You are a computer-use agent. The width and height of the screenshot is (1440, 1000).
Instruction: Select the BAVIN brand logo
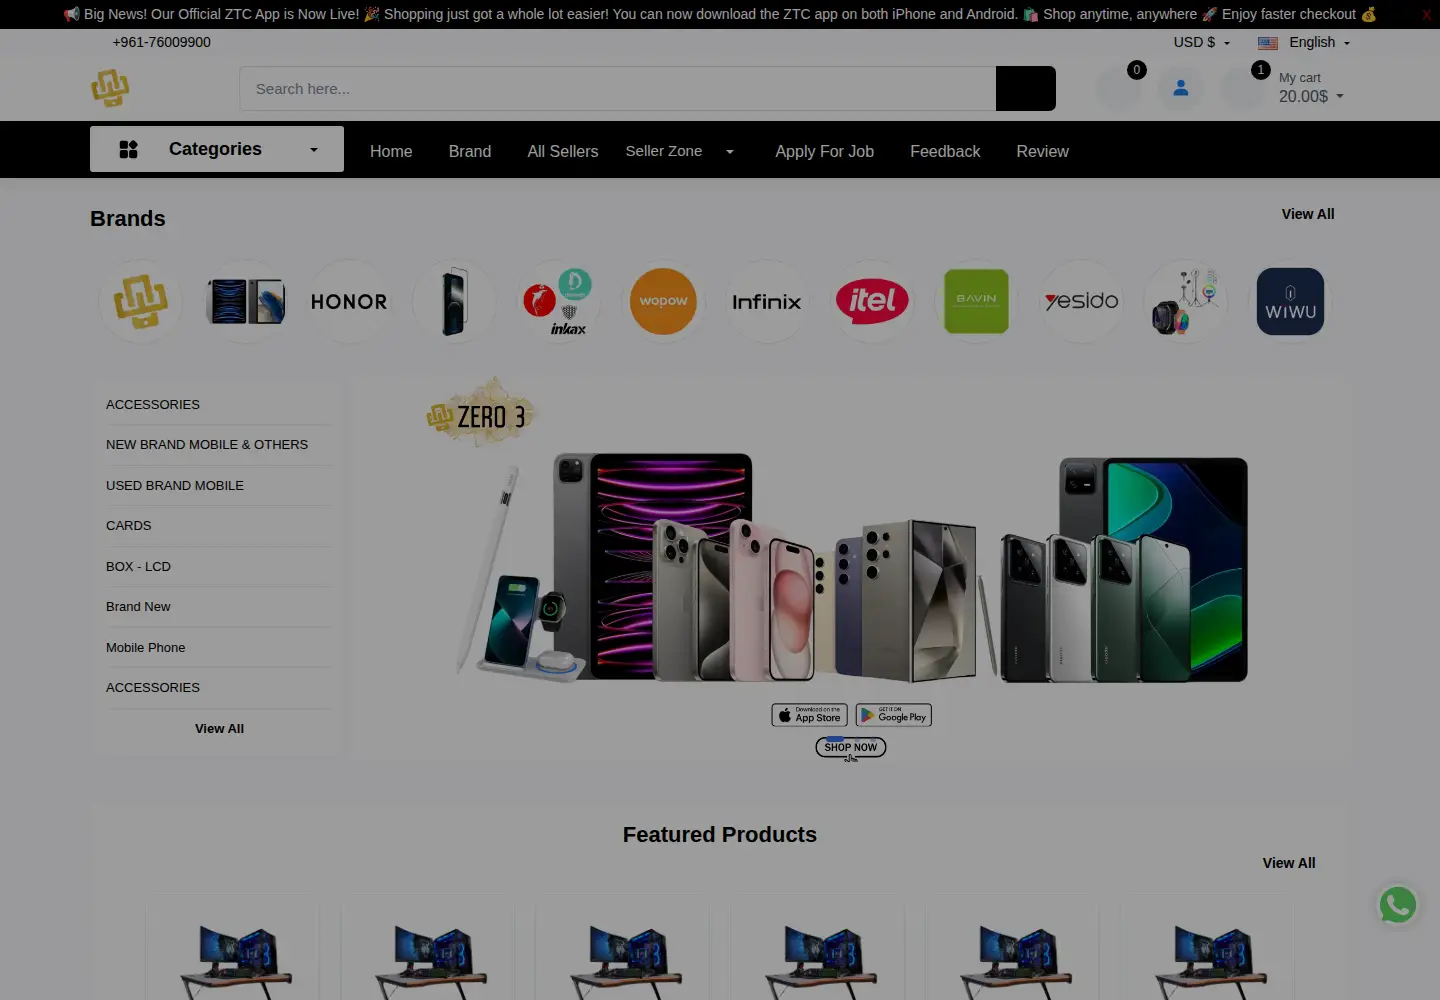point(977,301)
